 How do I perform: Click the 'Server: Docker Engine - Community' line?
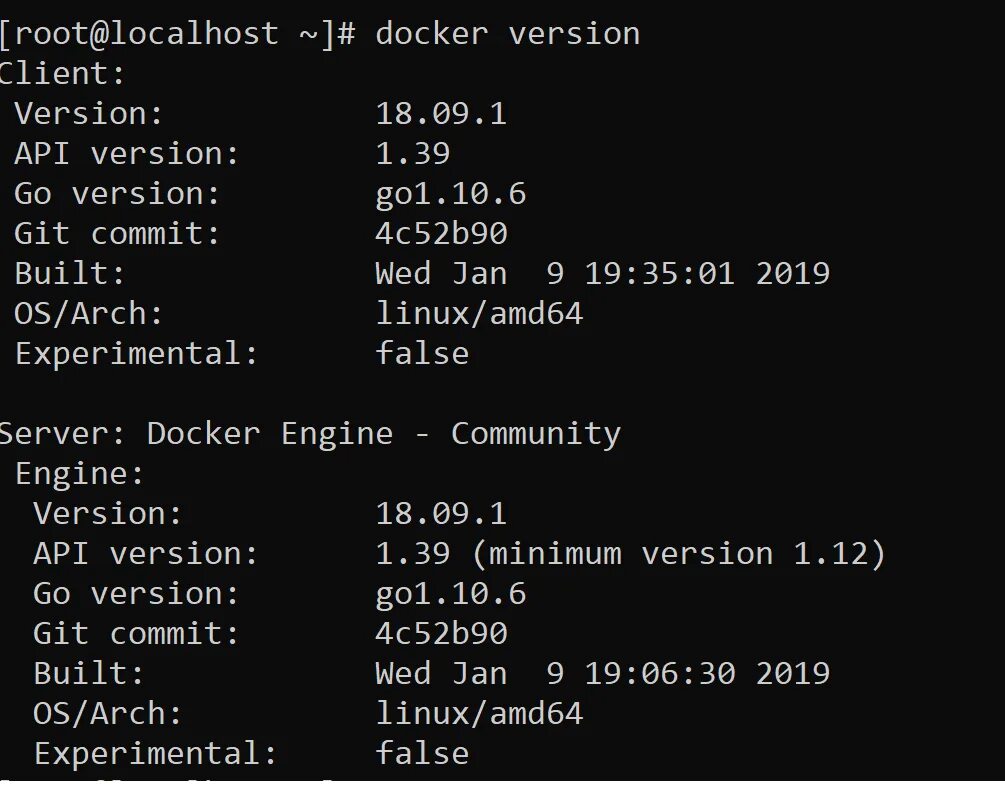[x=310, y=433]
